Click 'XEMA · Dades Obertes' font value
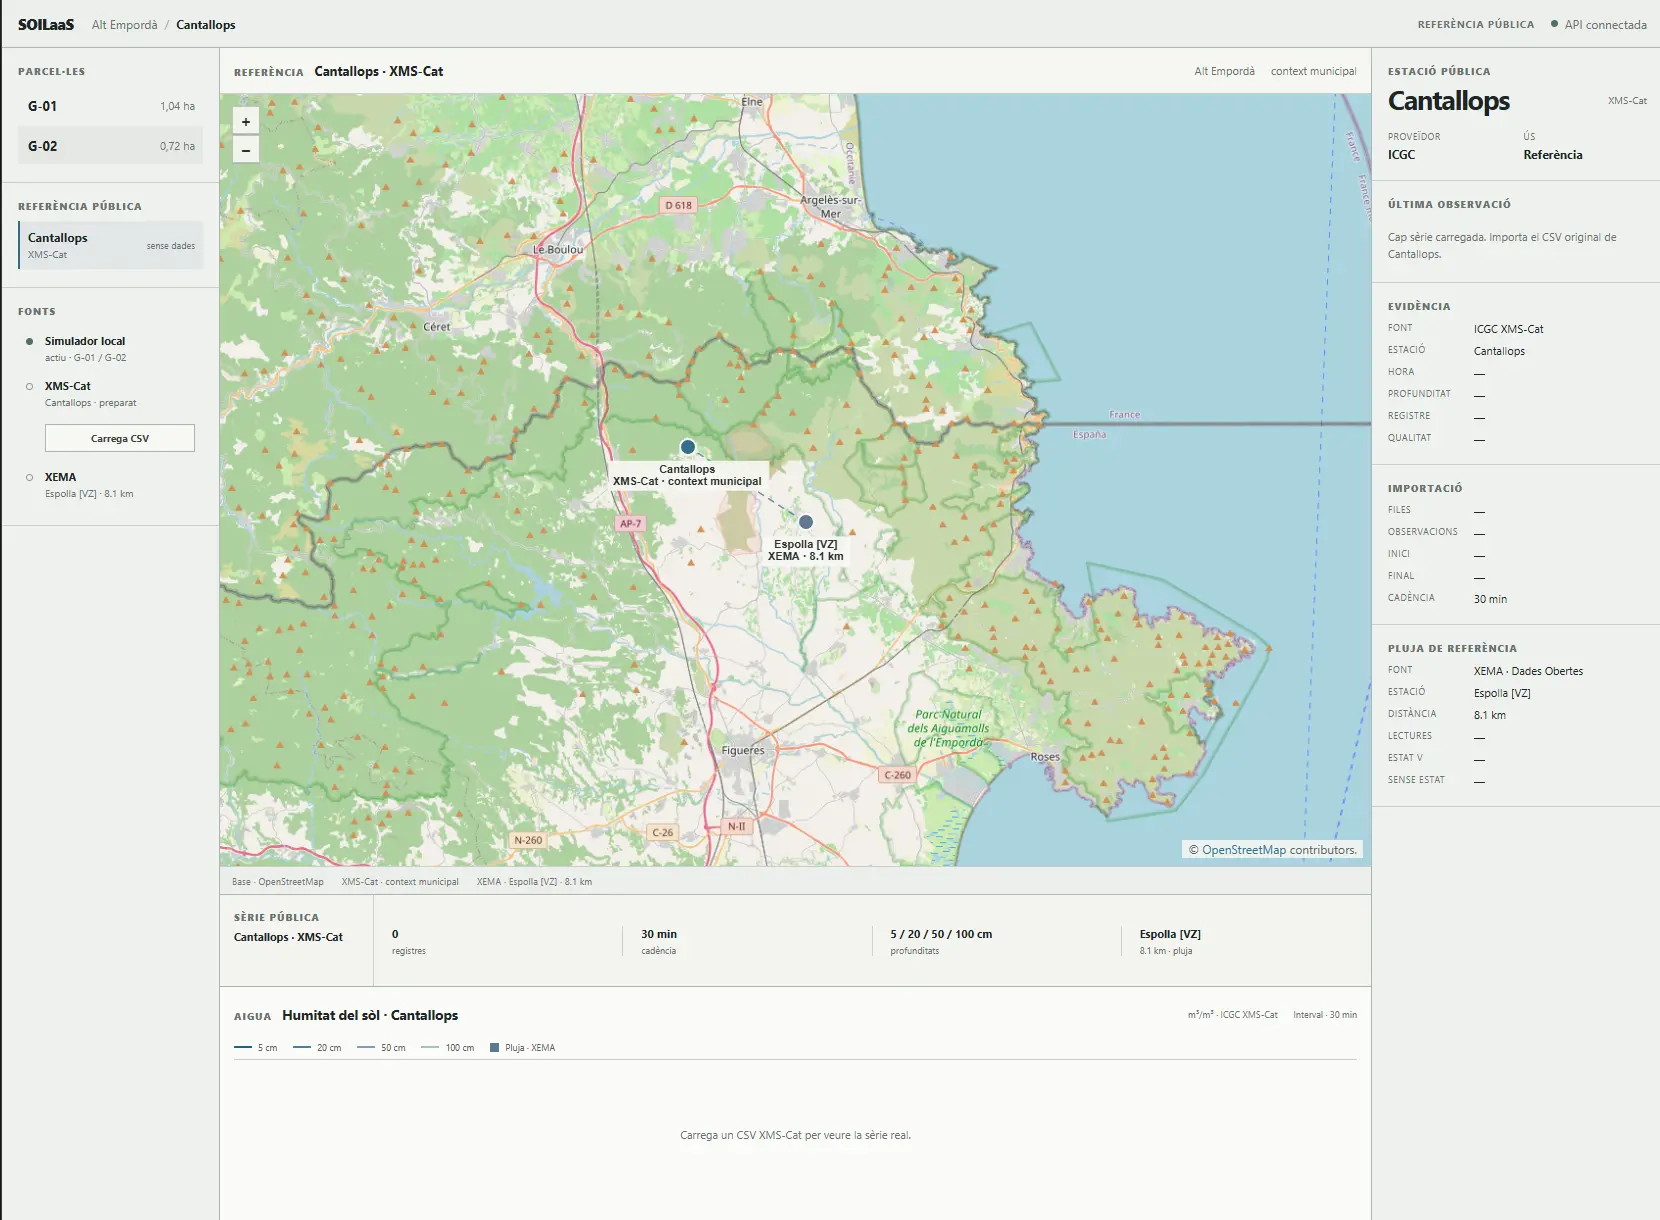This screenshot has width=1660, height=1220. pyautogui.click(x=1528, y=671)
